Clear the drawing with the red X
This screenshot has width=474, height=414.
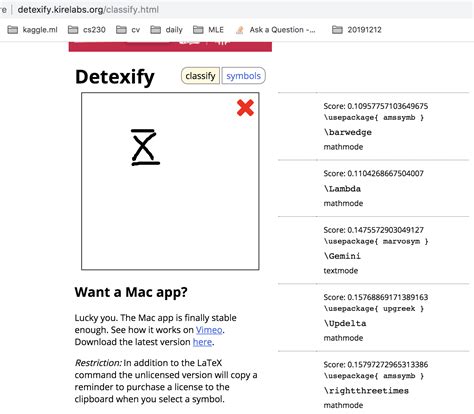[x=245, y=108]
